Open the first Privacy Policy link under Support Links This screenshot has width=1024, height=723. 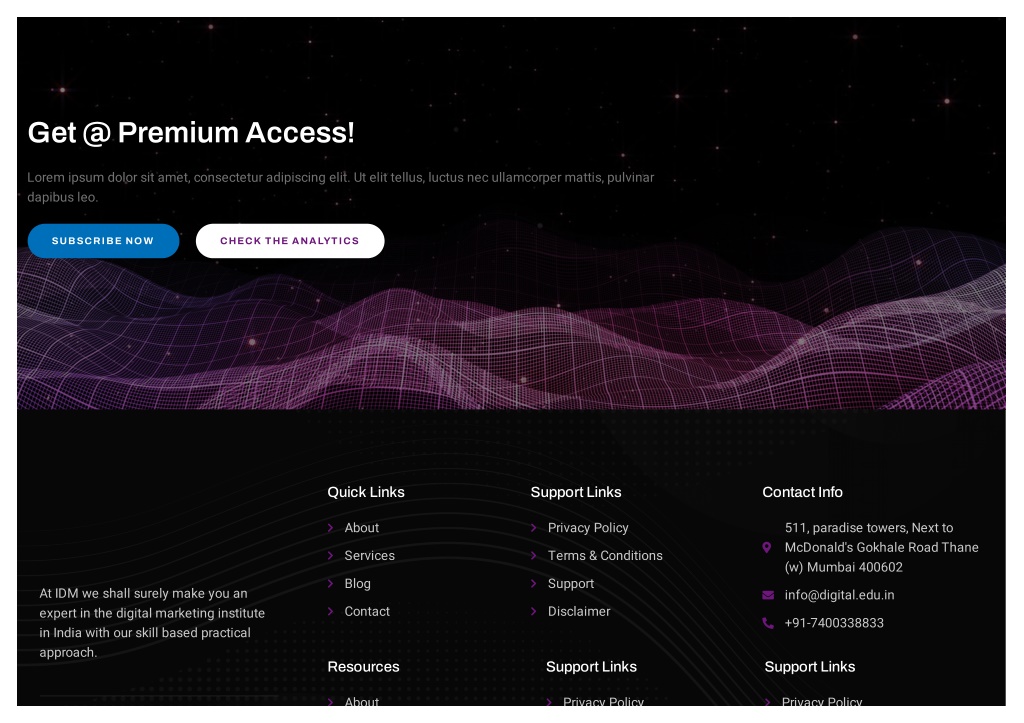[588, 528]
